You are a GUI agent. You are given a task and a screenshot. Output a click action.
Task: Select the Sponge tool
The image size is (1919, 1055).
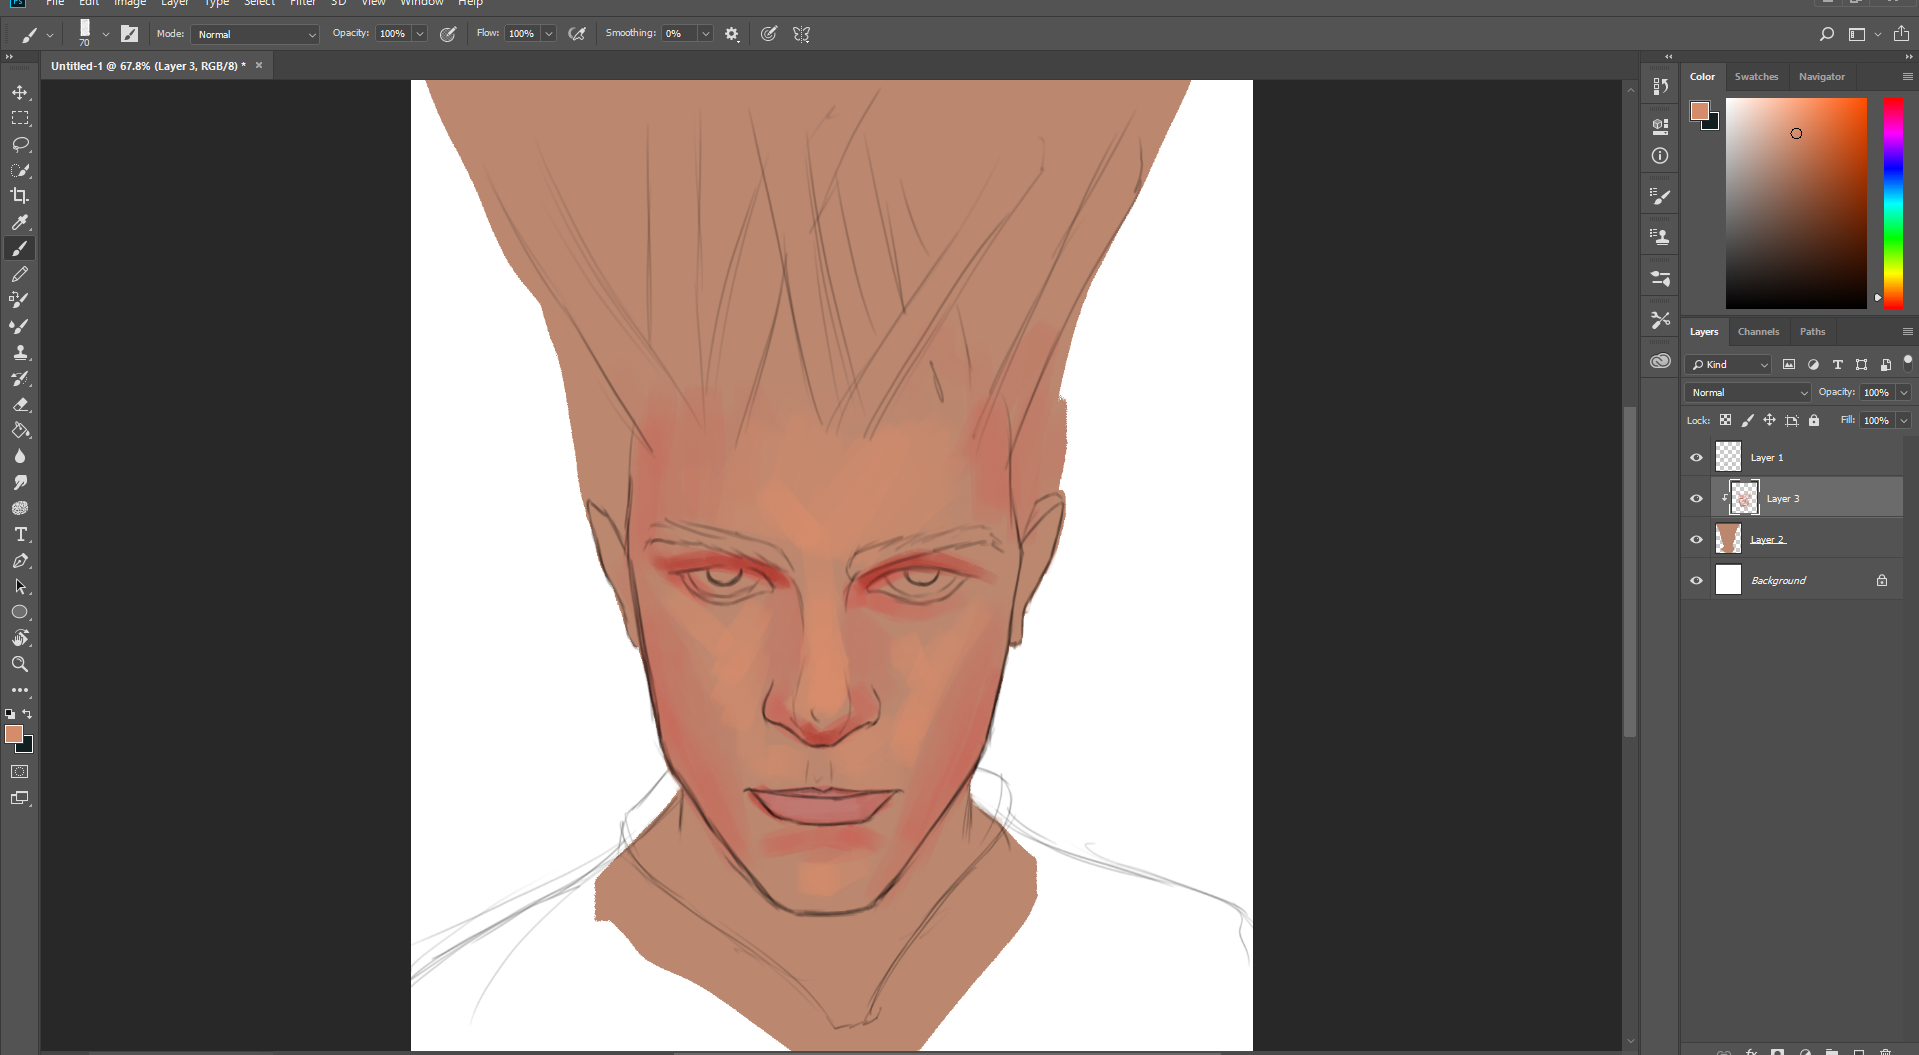pyautogui.click(x=20, y=508)
